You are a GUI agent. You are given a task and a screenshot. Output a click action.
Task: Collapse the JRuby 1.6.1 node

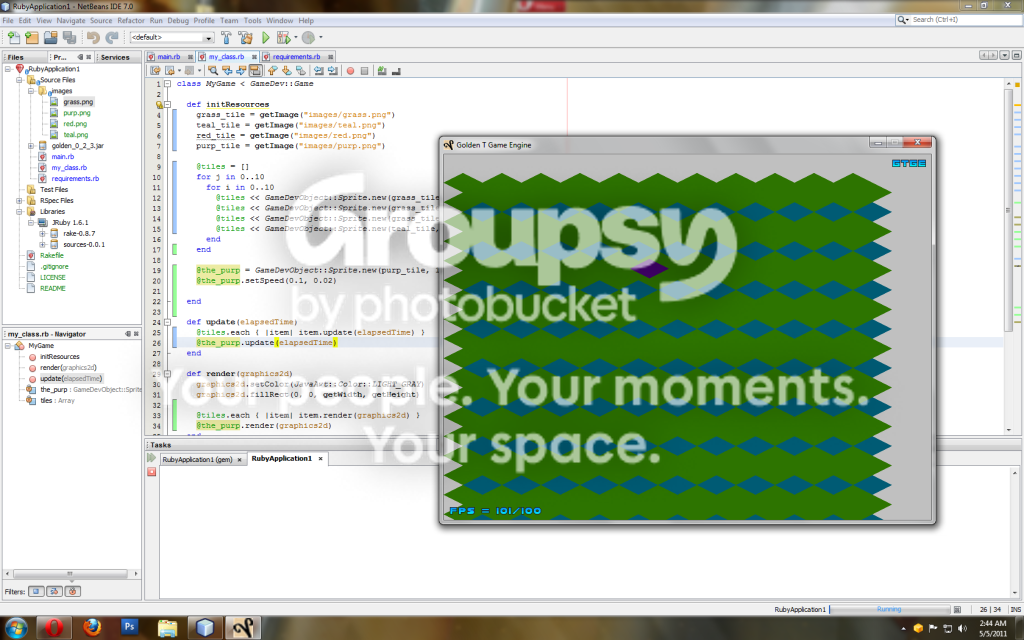(31, 223)
